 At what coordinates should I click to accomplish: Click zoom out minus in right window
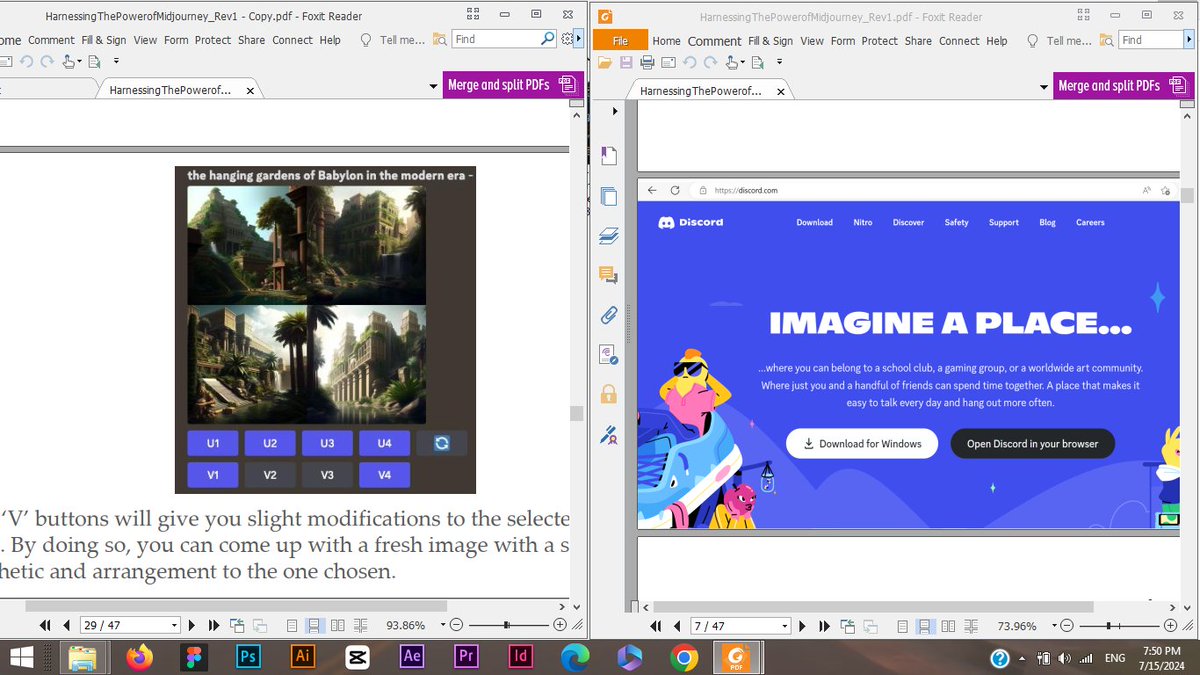[1068, 626]
